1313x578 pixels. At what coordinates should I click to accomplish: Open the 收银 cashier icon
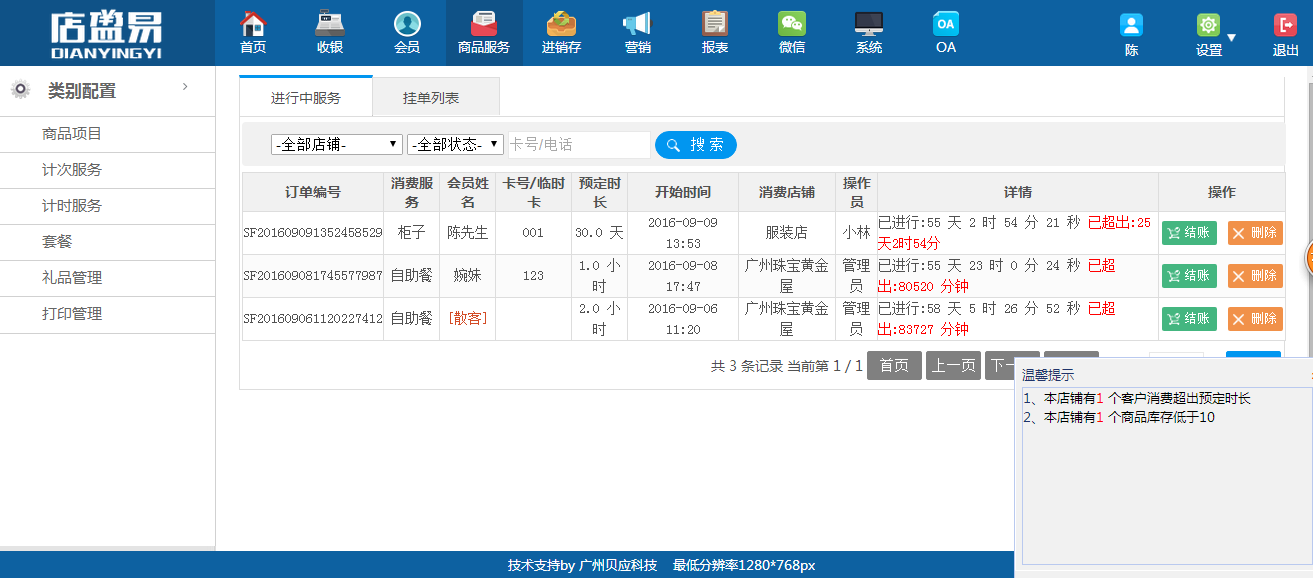(330, 24)
